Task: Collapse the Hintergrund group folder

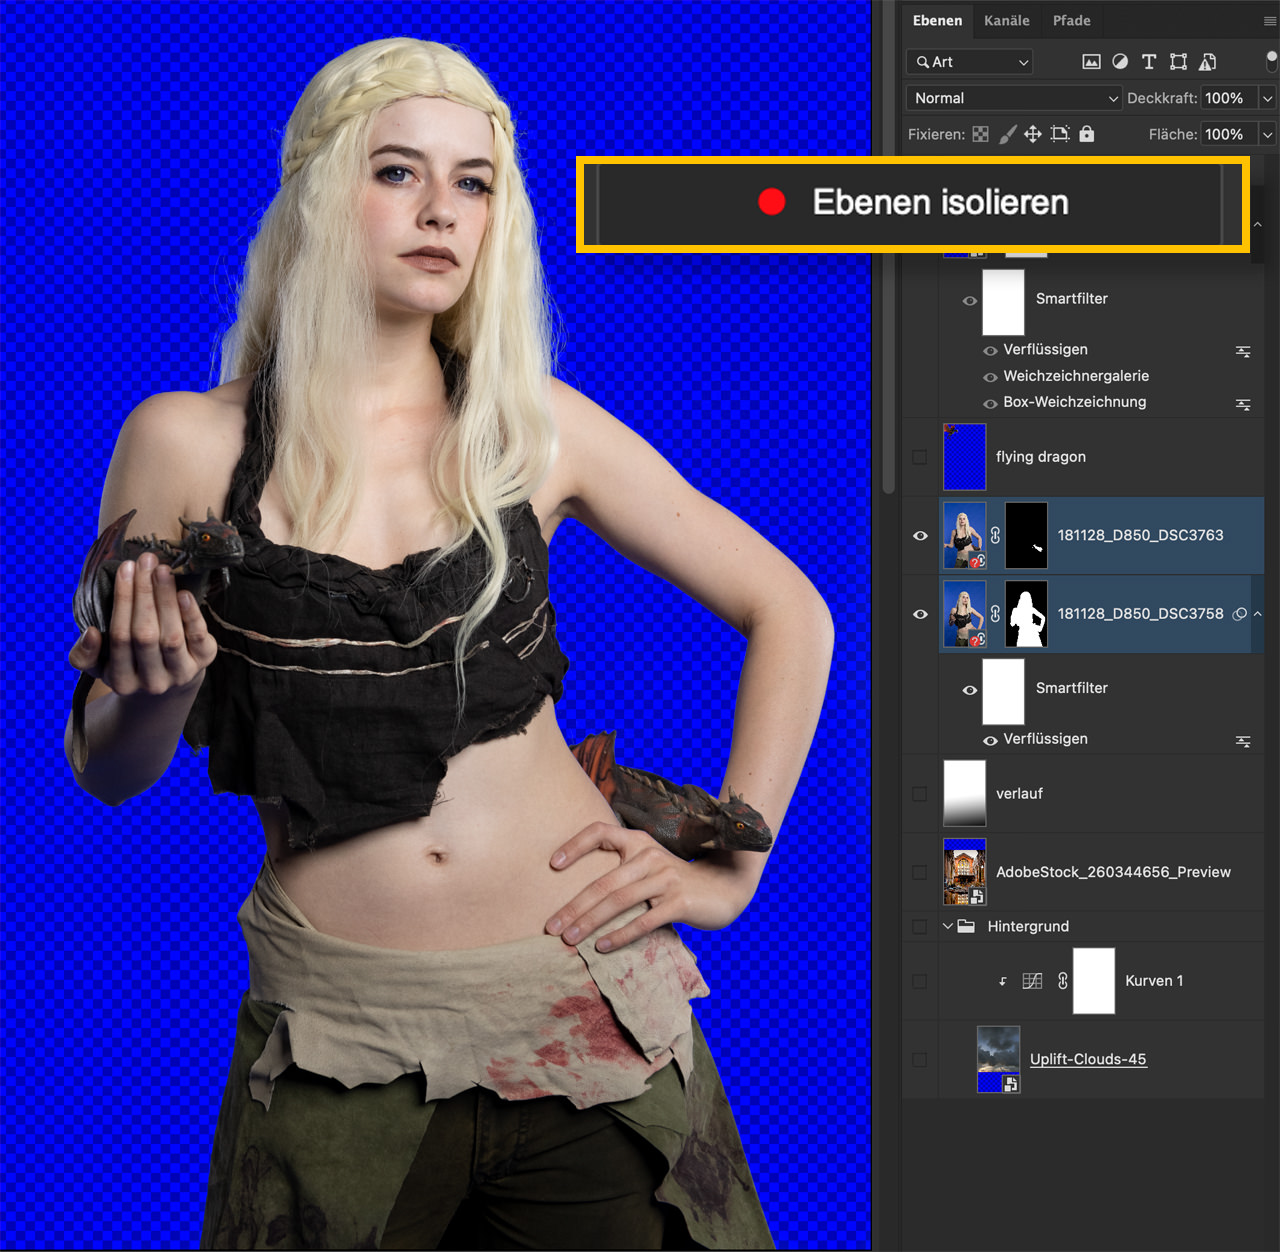Action: [x=948, y=926]
